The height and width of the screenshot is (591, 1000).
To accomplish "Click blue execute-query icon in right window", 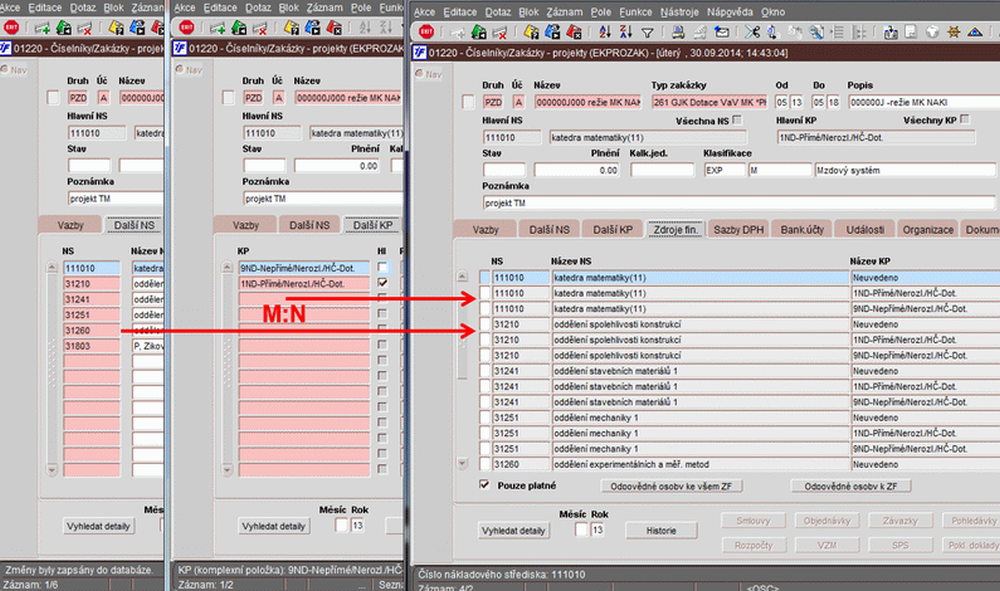I will [552, 31].
